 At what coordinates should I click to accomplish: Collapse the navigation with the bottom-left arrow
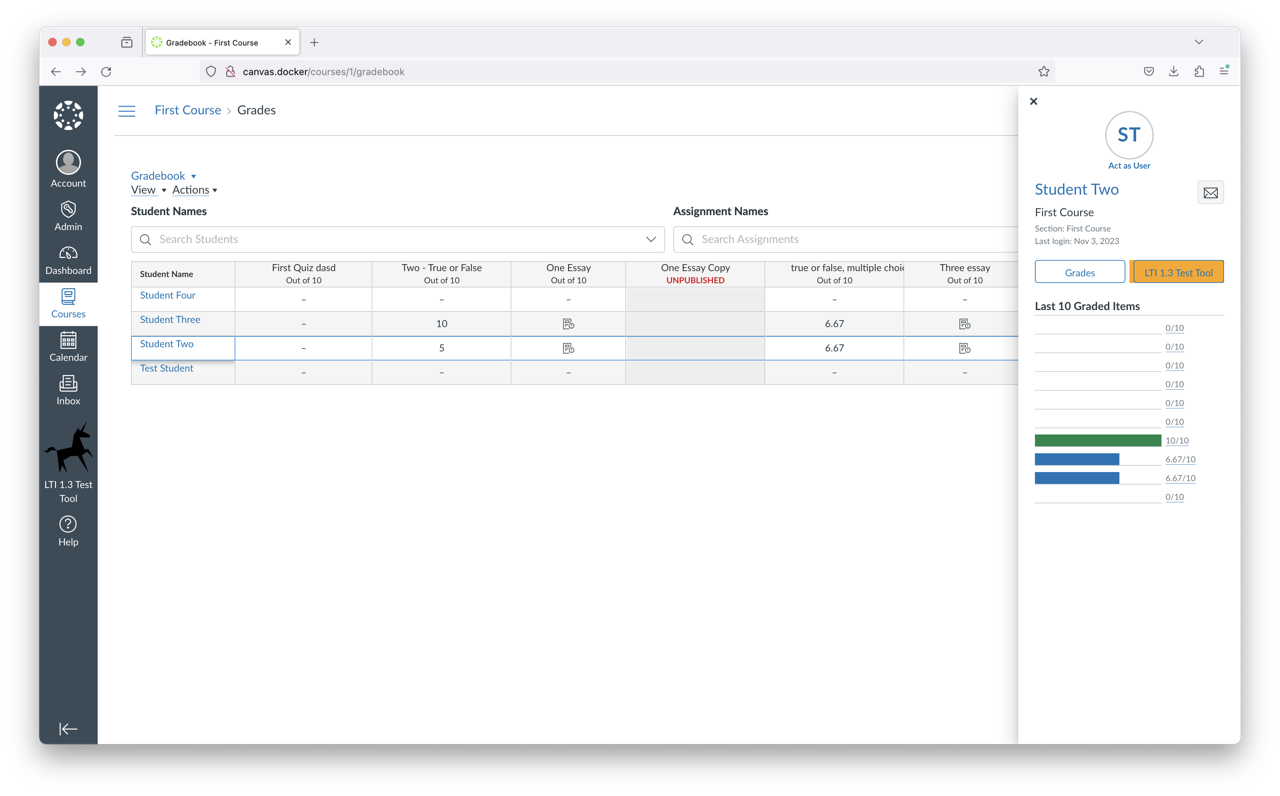click(68, 729)
